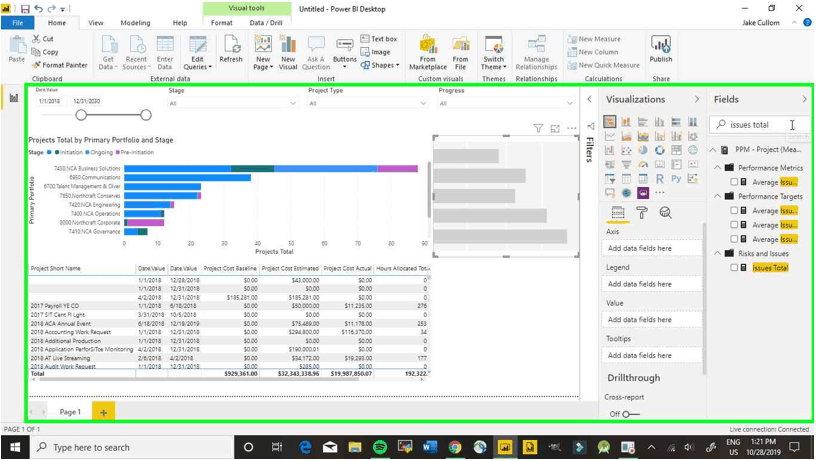
Task: Select the waterfall chart visualization
Action: (x=610, y=150)
